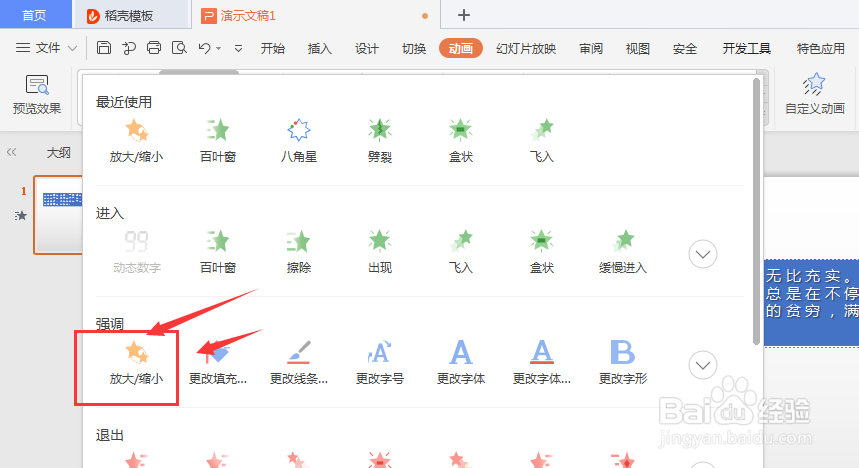Expand more 进入 effects with chevron
The height and width of the screenshot is (468, 859).
[703, 254]
